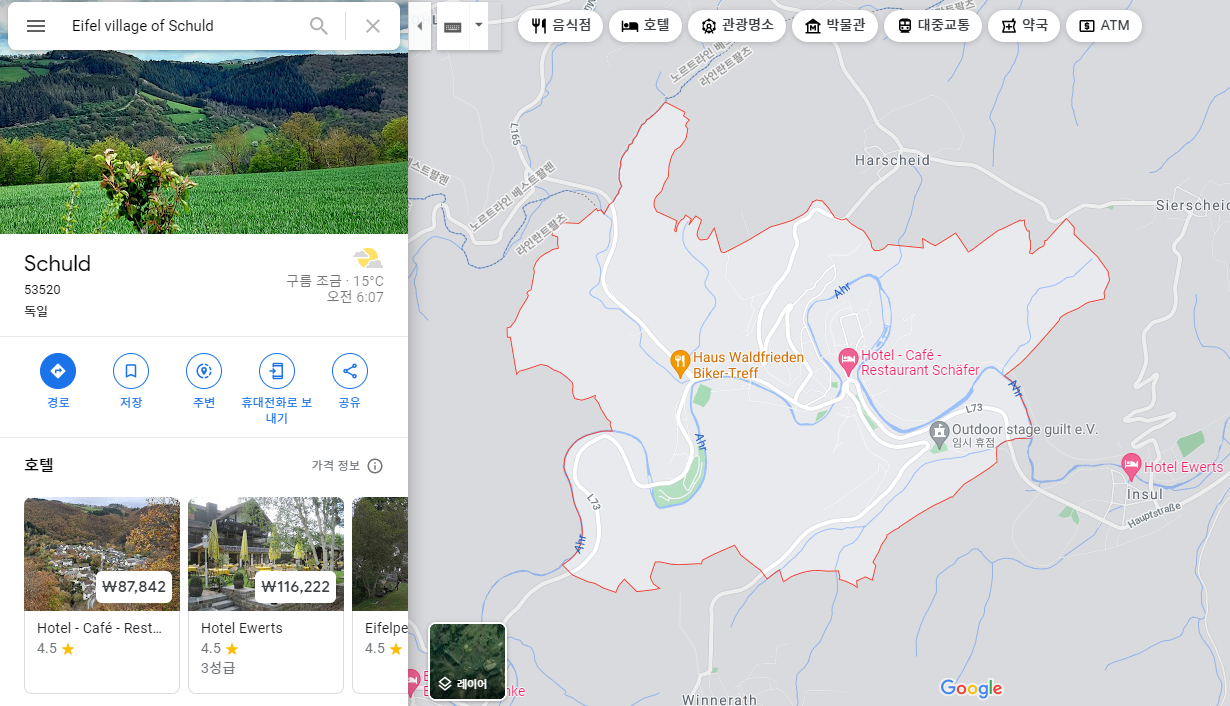Image resolution: width=1230 pixels, height=706 pixels.
Task: Open the Eifelpe... partially visible hotel card
Action: [x=380, y=595]
